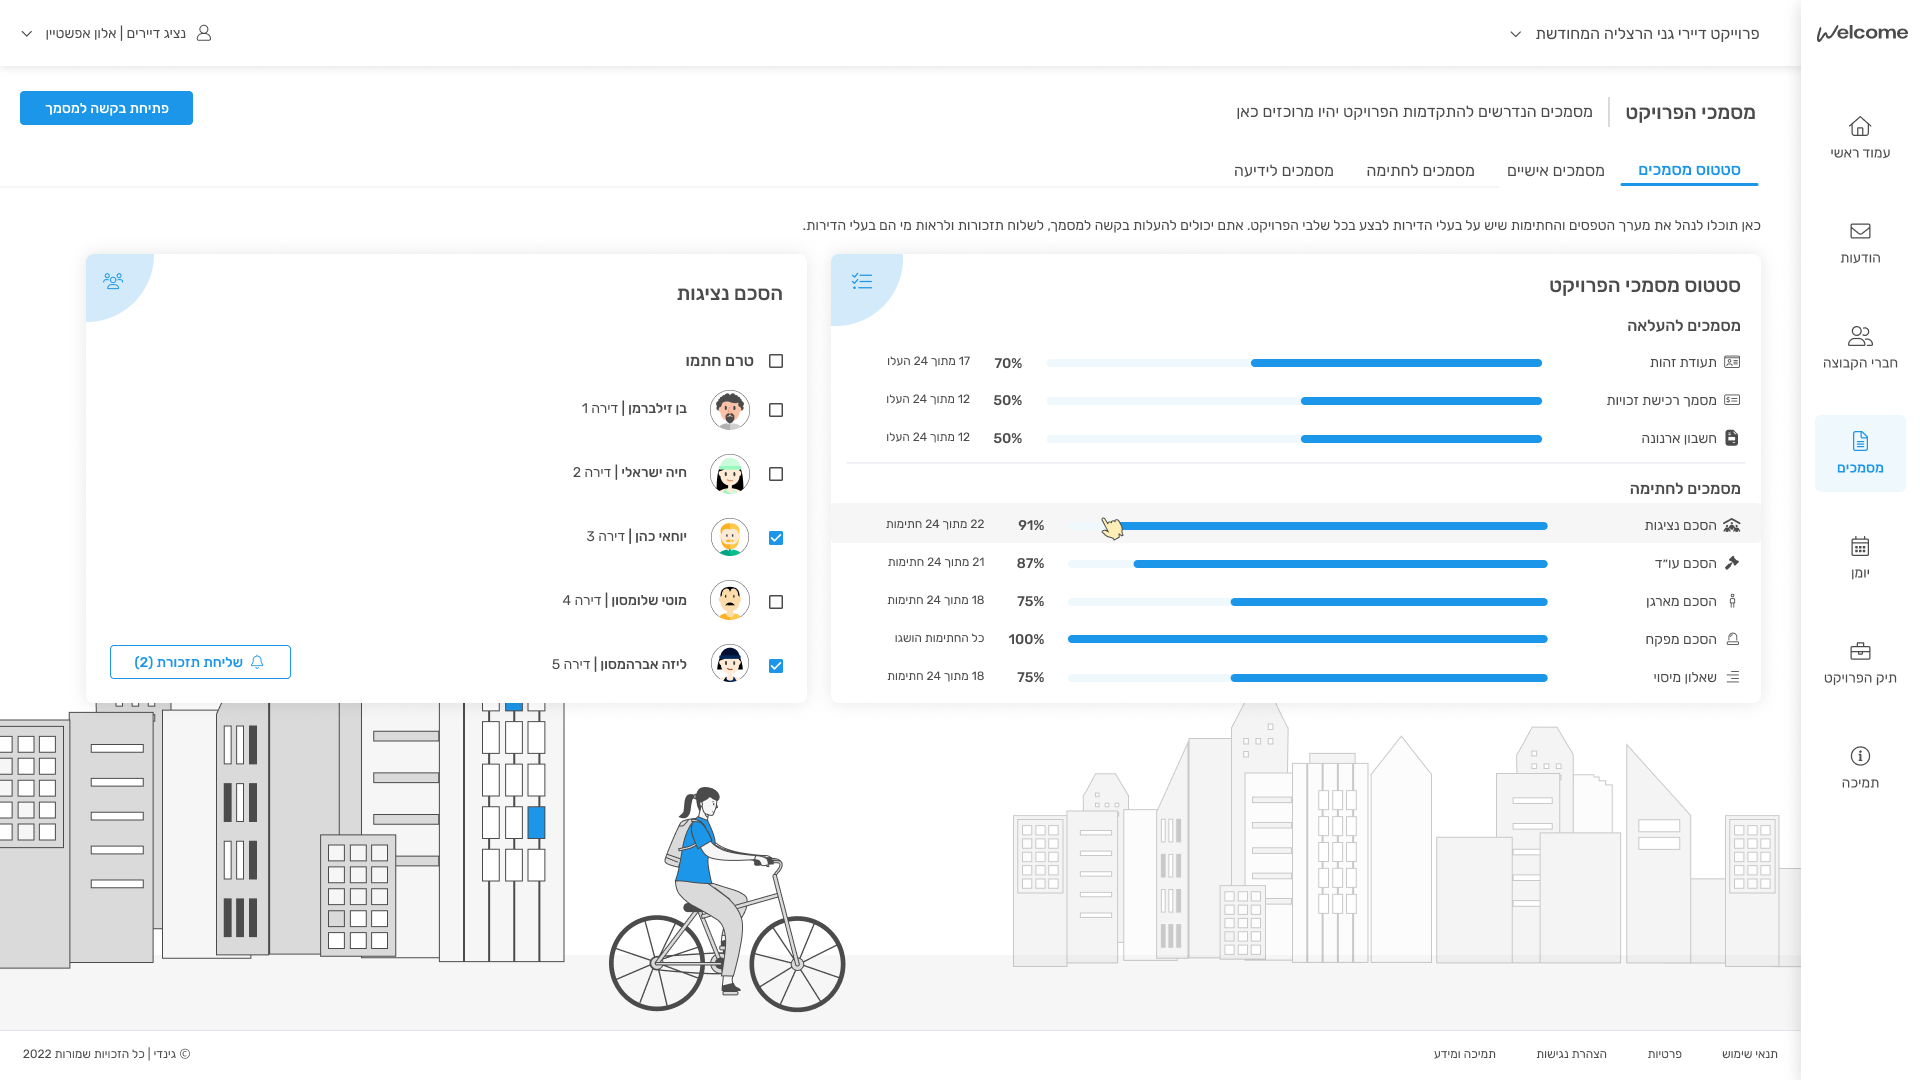
Task: Click the פתיחת בקשה למסמך button
Action: 106,108
